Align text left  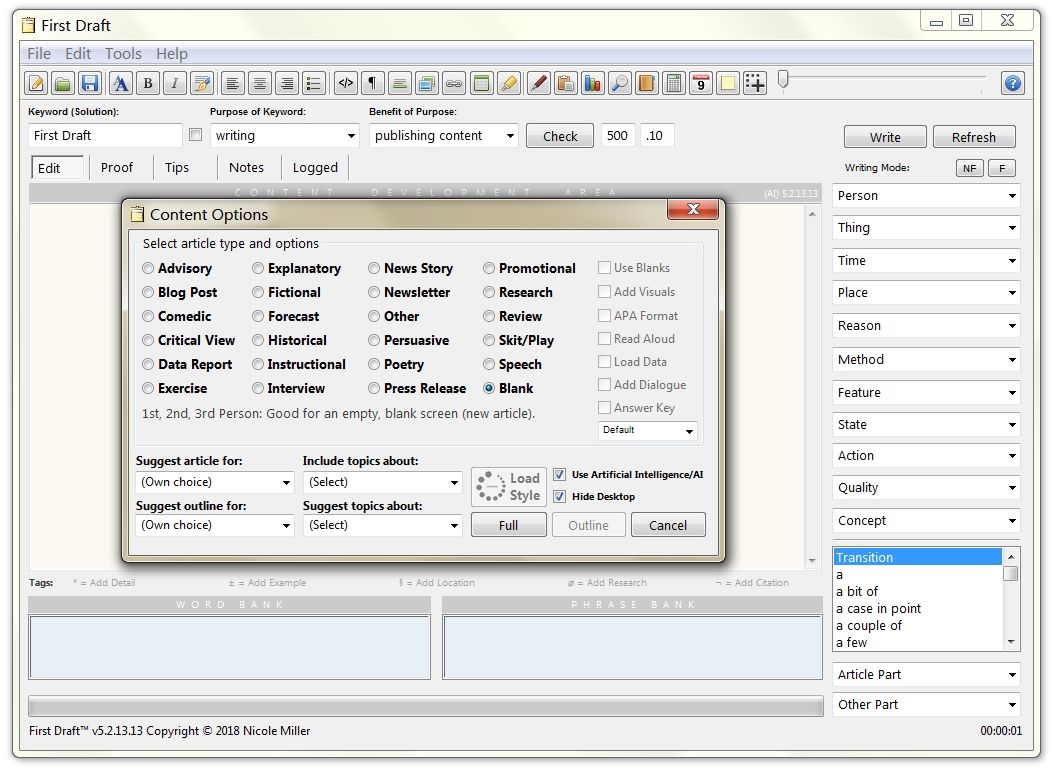pos(233,83)
